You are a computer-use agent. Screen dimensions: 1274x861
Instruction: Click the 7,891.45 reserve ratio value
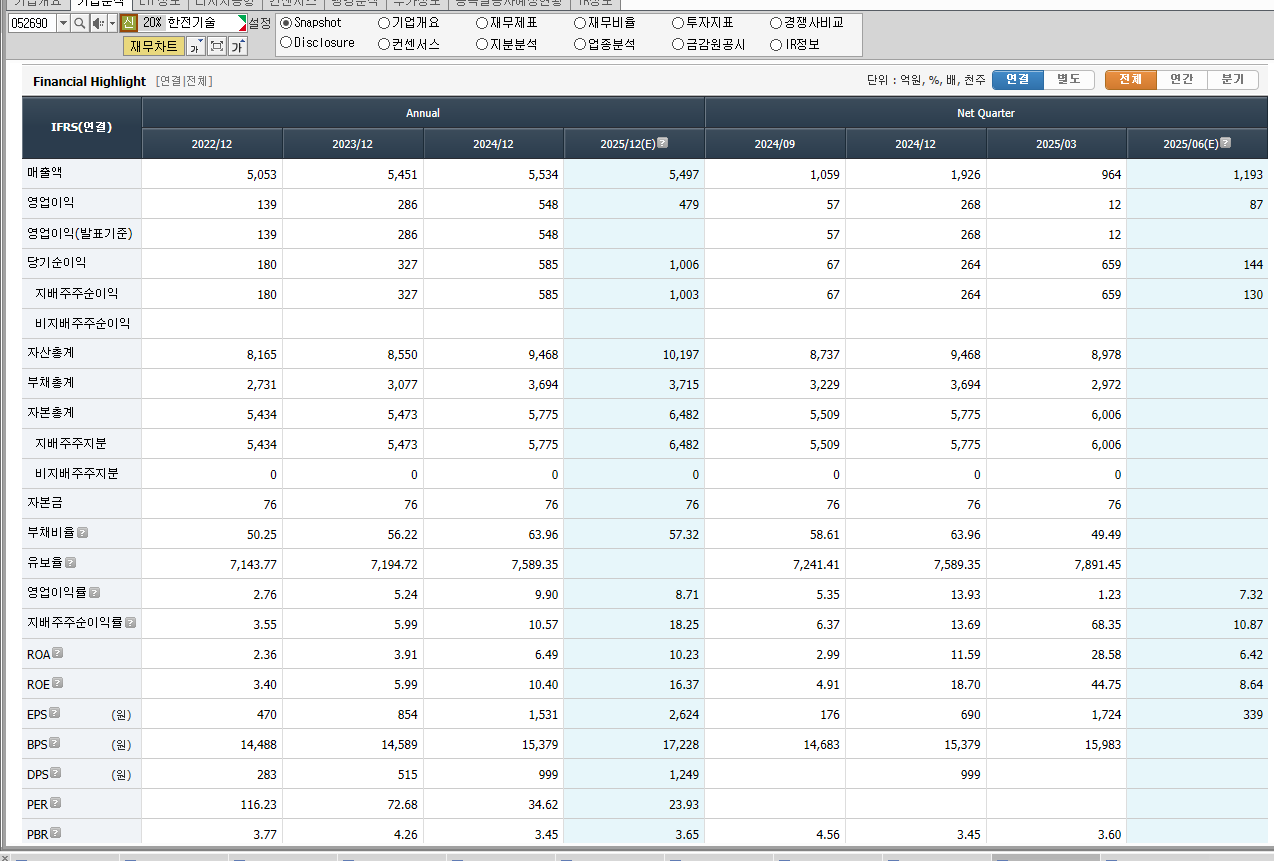click(1098, 565)
